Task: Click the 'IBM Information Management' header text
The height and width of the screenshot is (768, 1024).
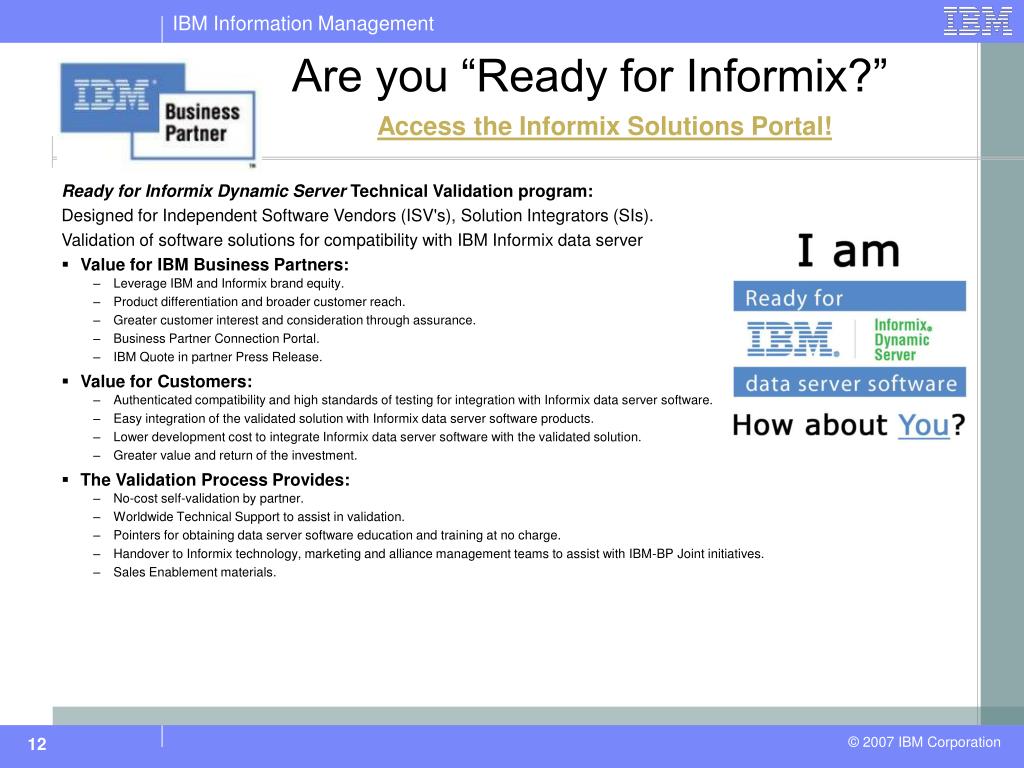Action: [x=303, y=24]
